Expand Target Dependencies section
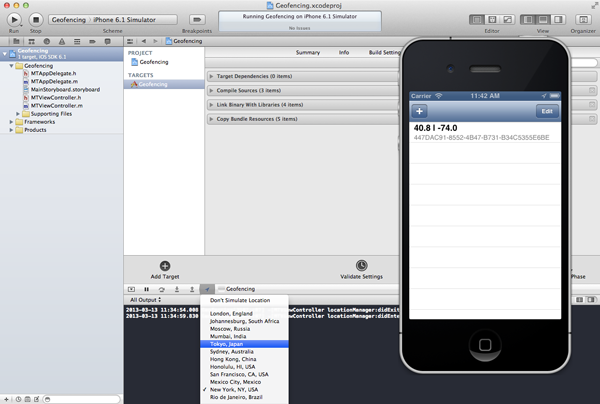Viewport: 600px width, 404px height. [211, 77]
